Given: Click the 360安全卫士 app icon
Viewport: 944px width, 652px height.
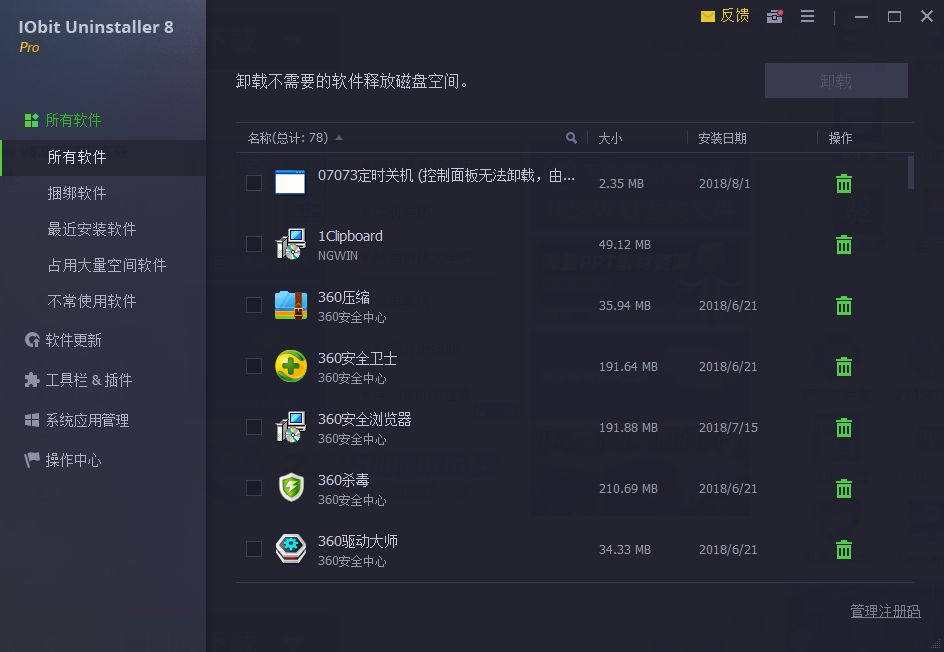Looking at the screenshot, I should point(291,365).
